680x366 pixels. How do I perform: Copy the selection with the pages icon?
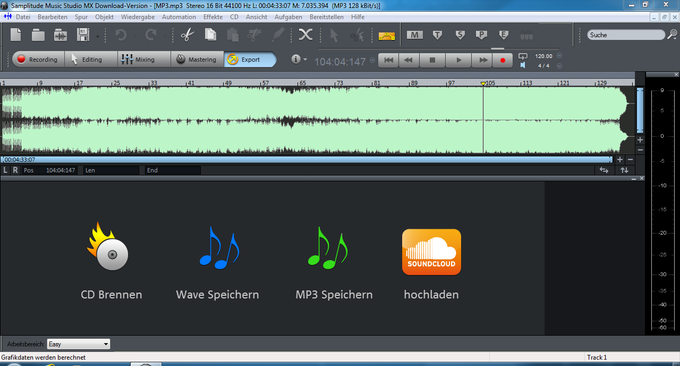(x=211, y=35)
